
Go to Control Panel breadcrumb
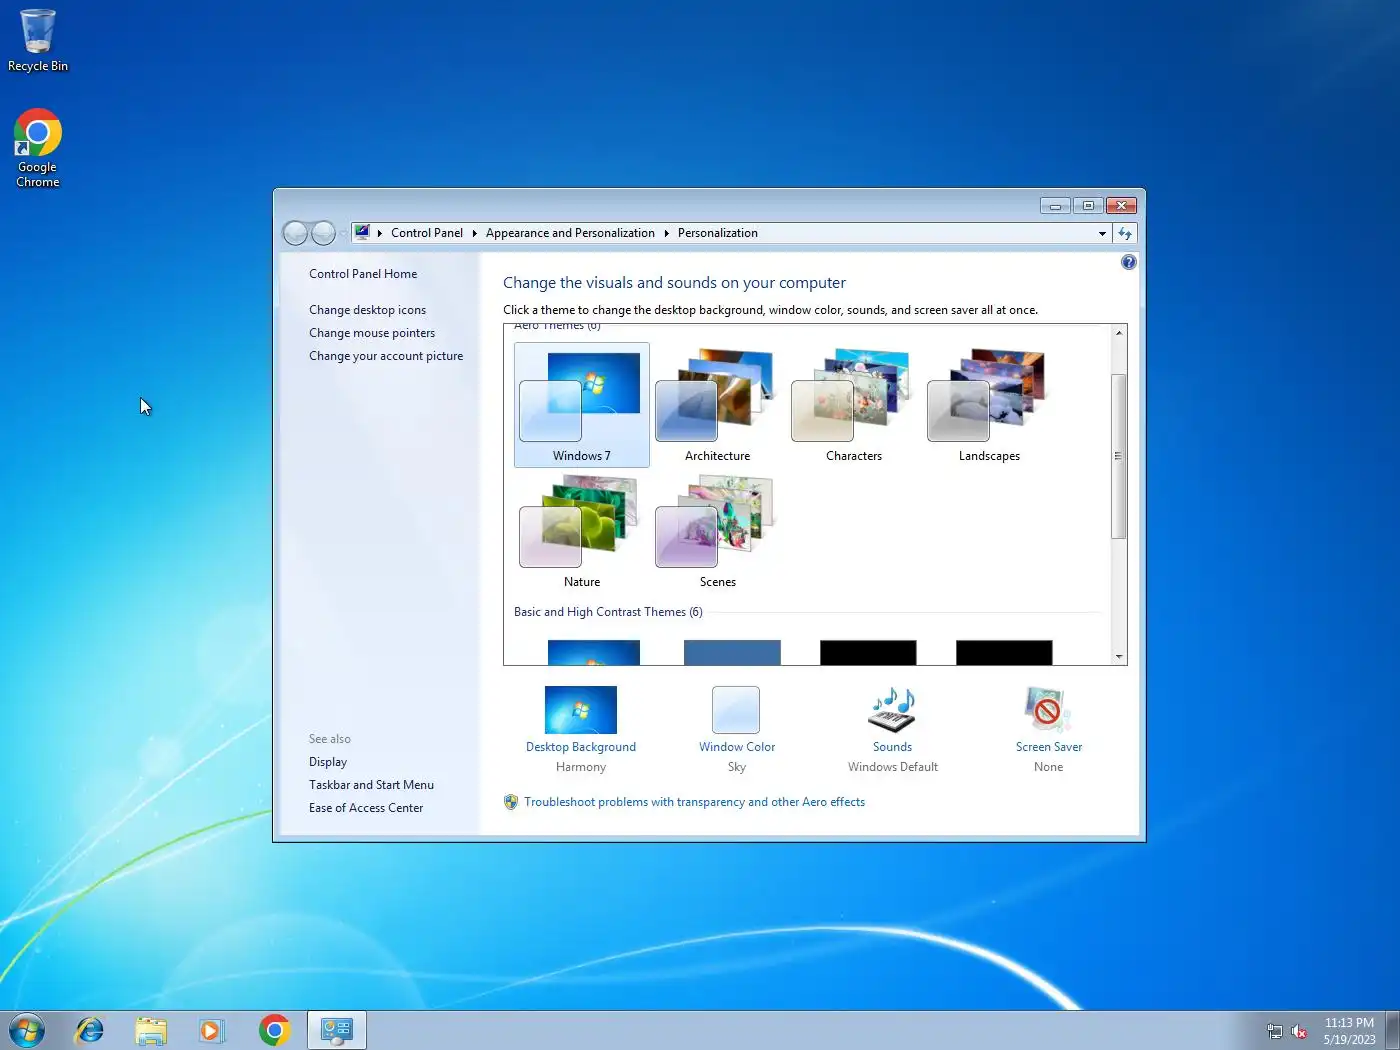coord(427,233)
